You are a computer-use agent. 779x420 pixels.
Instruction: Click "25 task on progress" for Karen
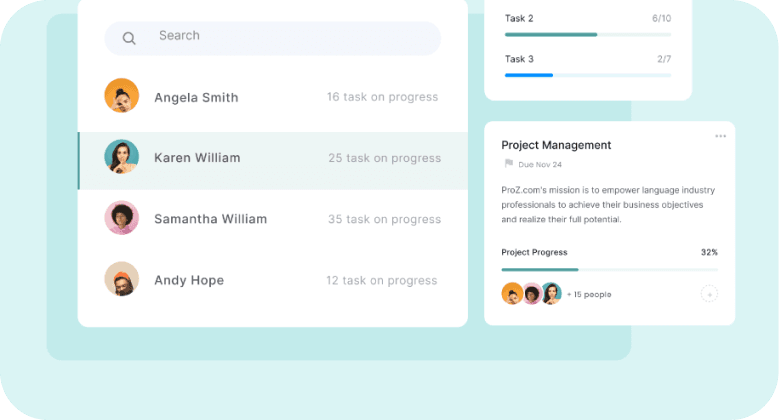(x=384, y=158)
